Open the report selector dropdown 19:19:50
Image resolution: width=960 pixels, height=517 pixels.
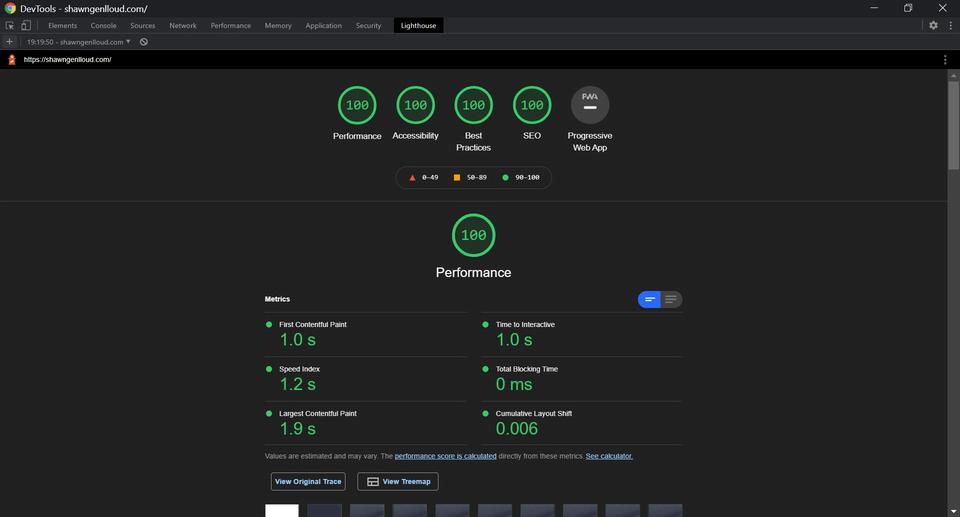[x=78, y=42]
